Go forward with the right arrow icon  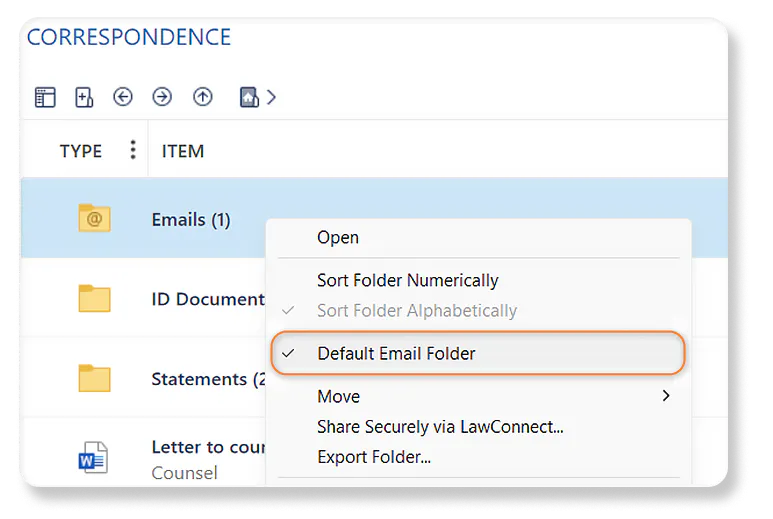tap(162, 97)
